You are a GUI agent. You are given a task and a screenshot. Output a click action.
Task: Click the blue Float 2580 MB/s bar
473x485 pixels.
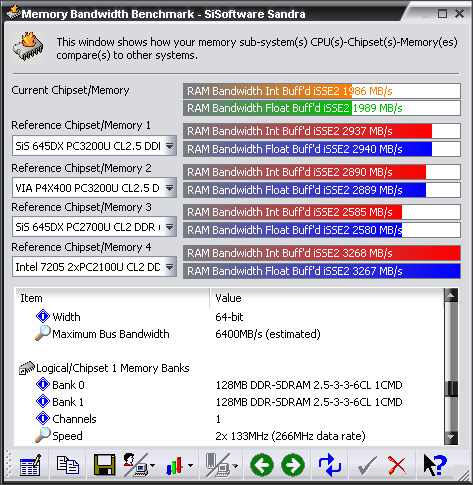(322, 230)
